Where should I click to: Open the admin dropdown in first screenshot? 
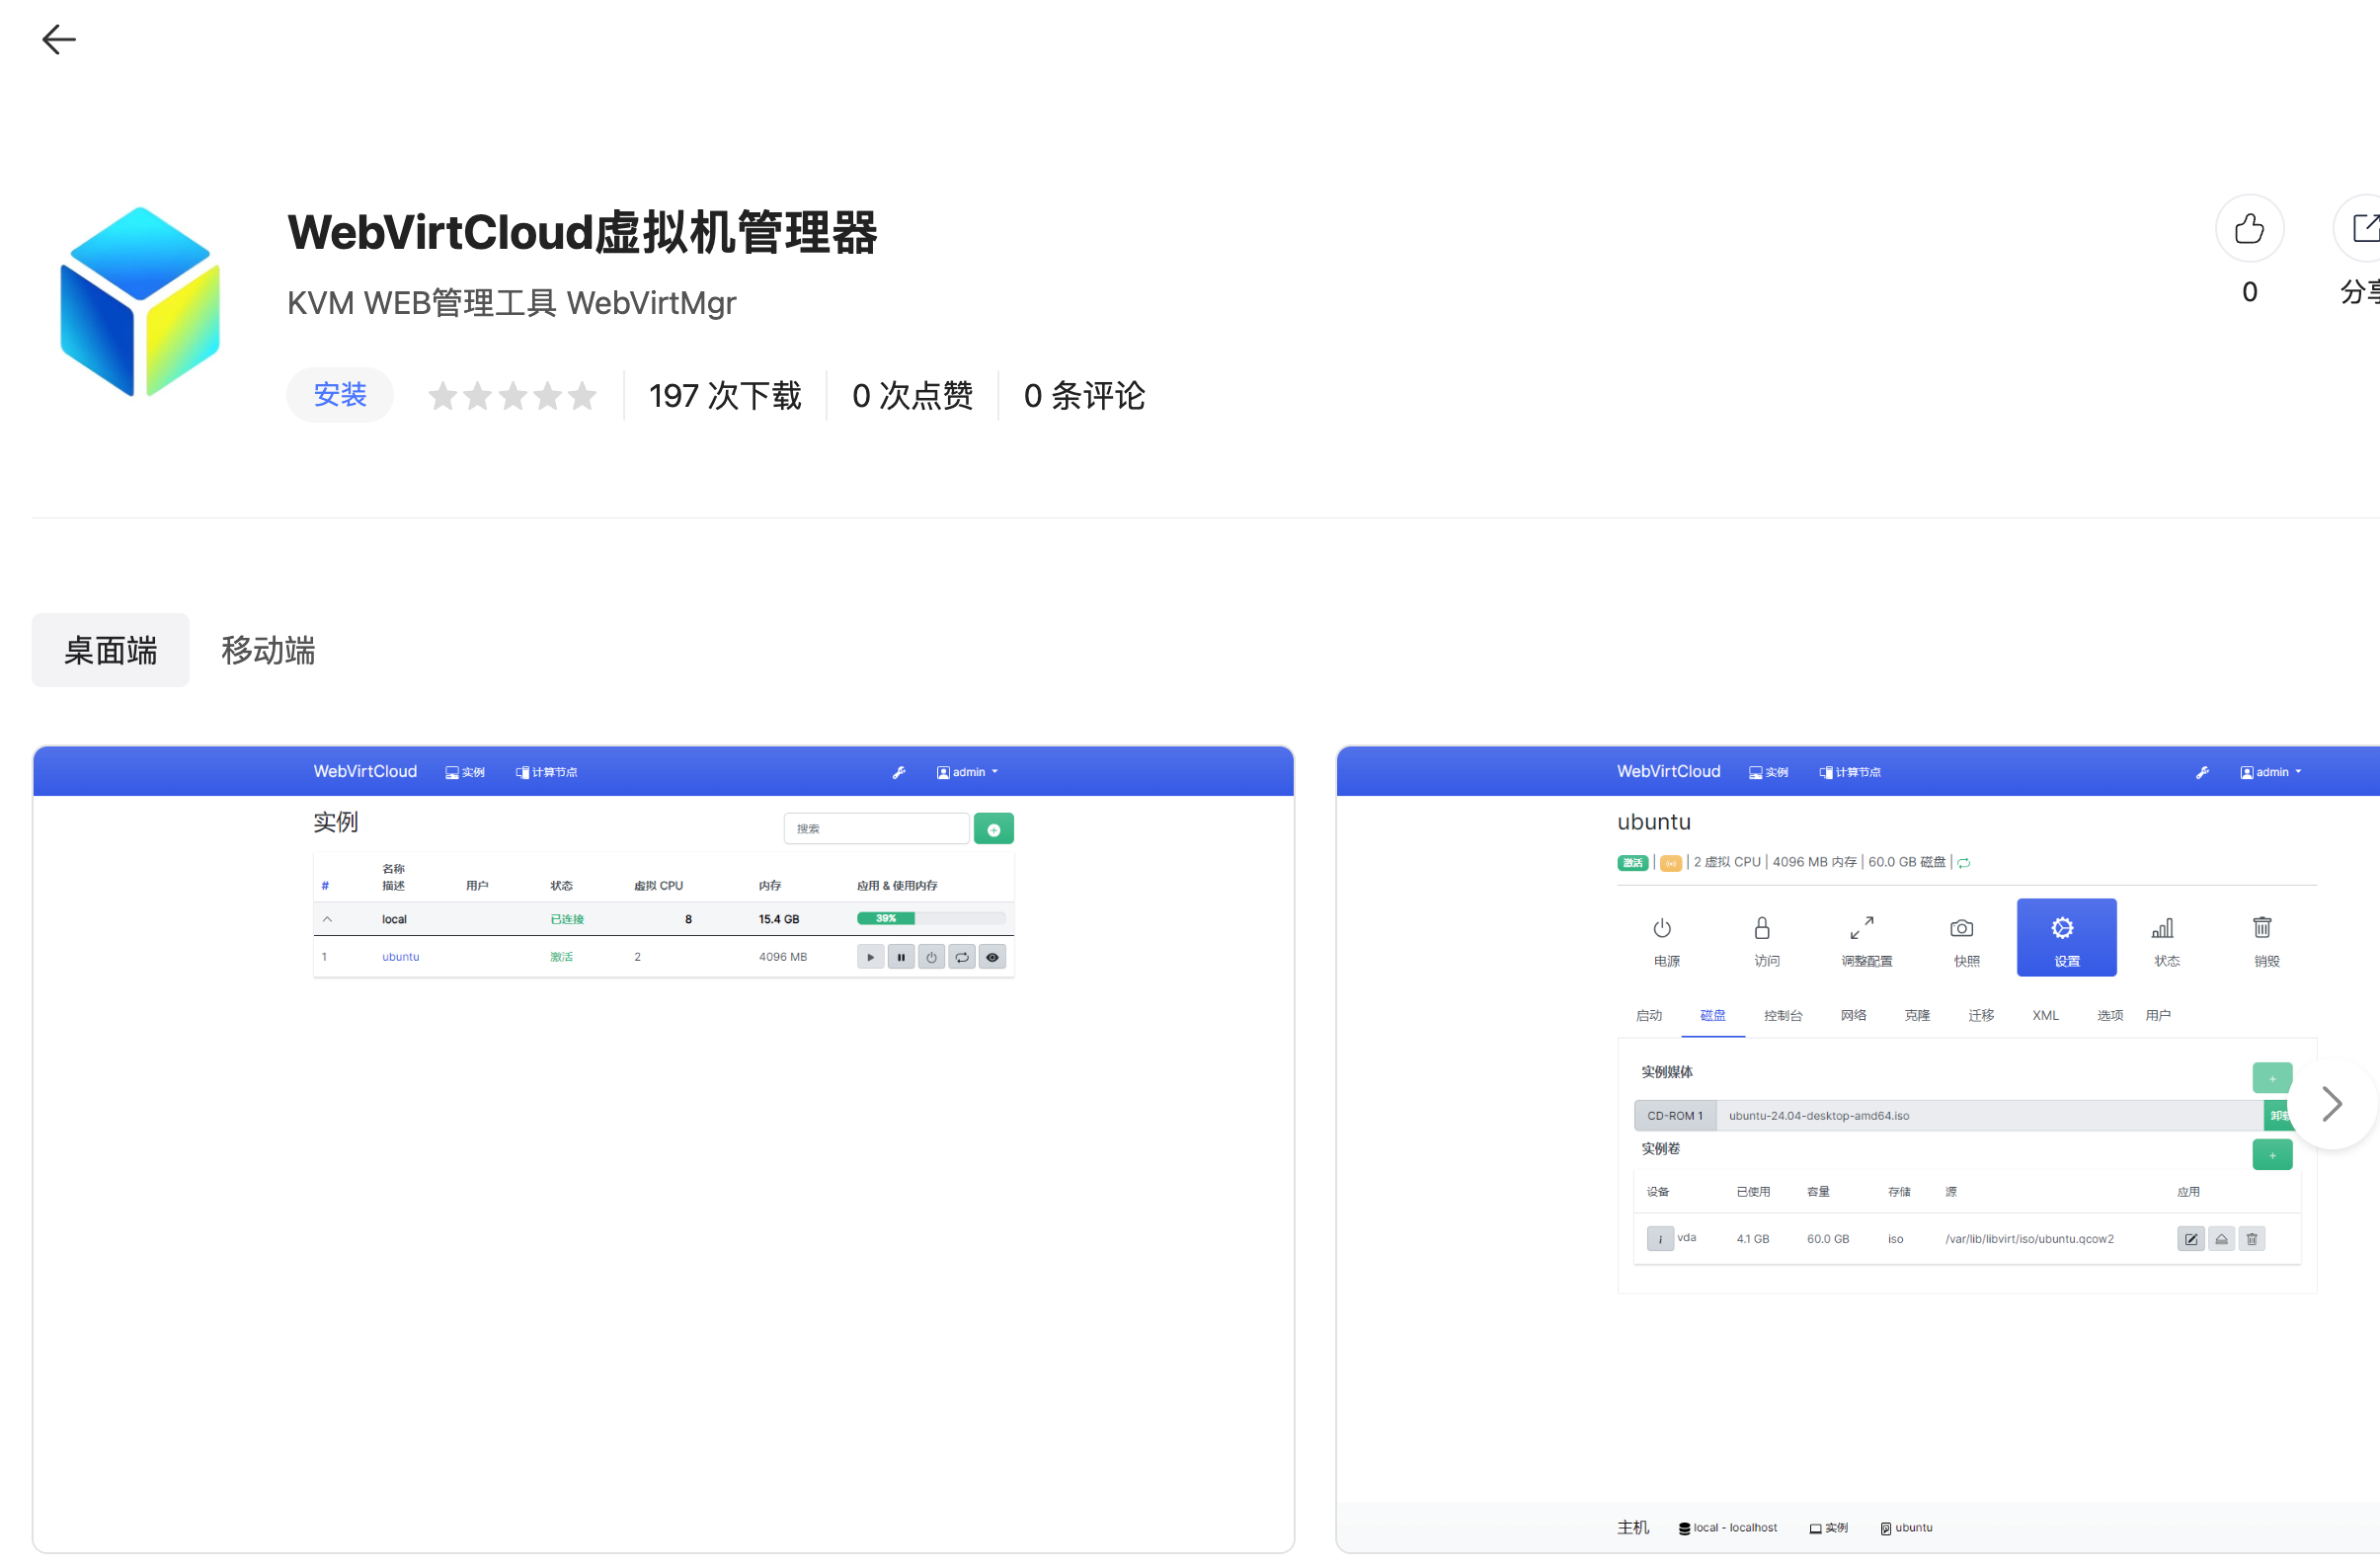tap(967, 772)
